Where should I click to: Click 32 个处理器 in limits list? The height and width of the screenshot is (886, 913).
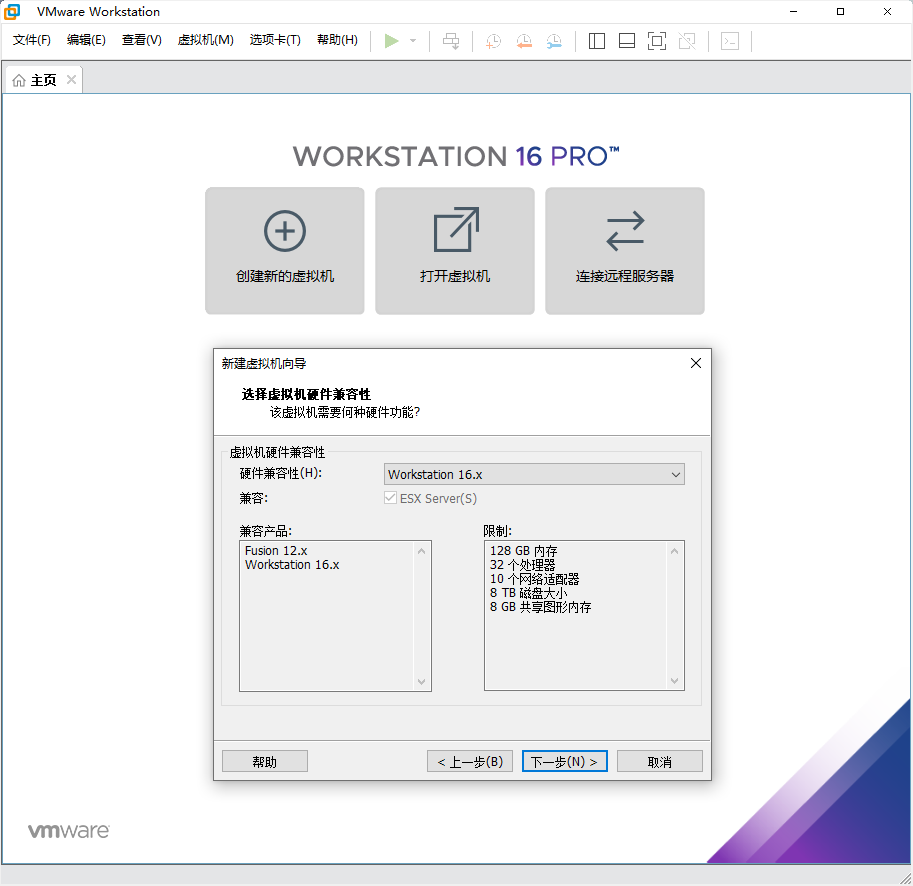(522, 565)
